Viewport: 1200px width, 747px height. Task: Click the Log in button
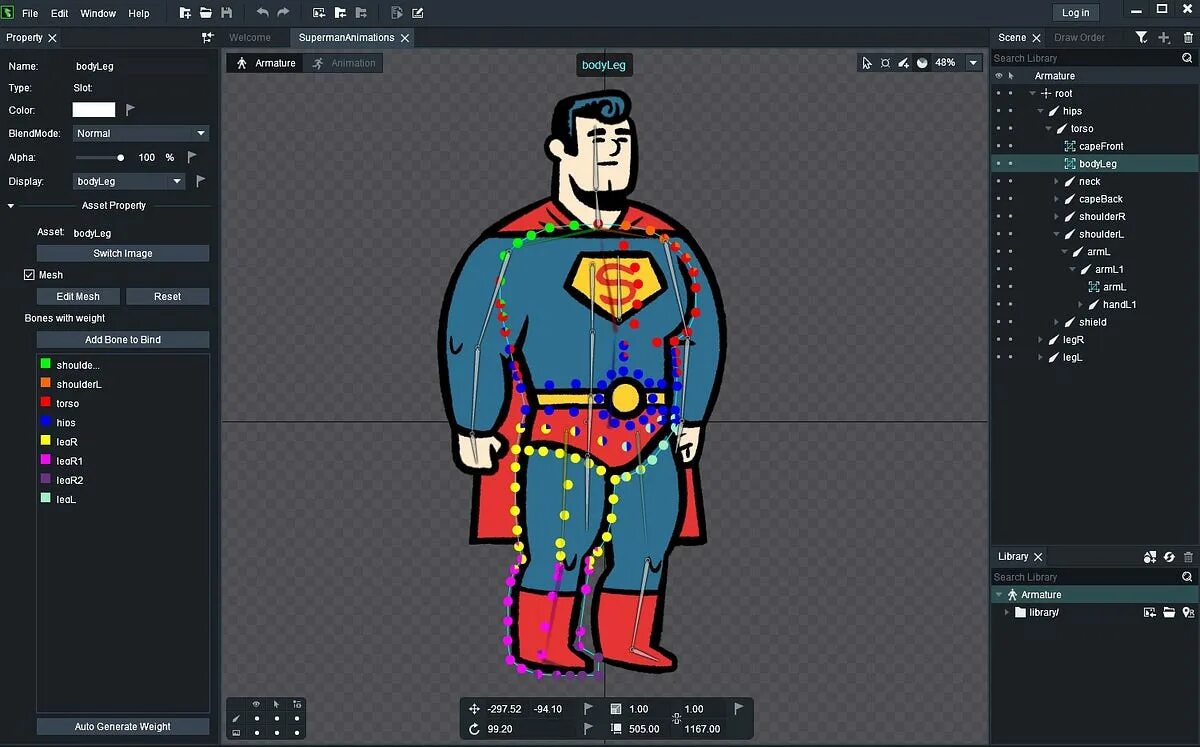point(1076,12)
